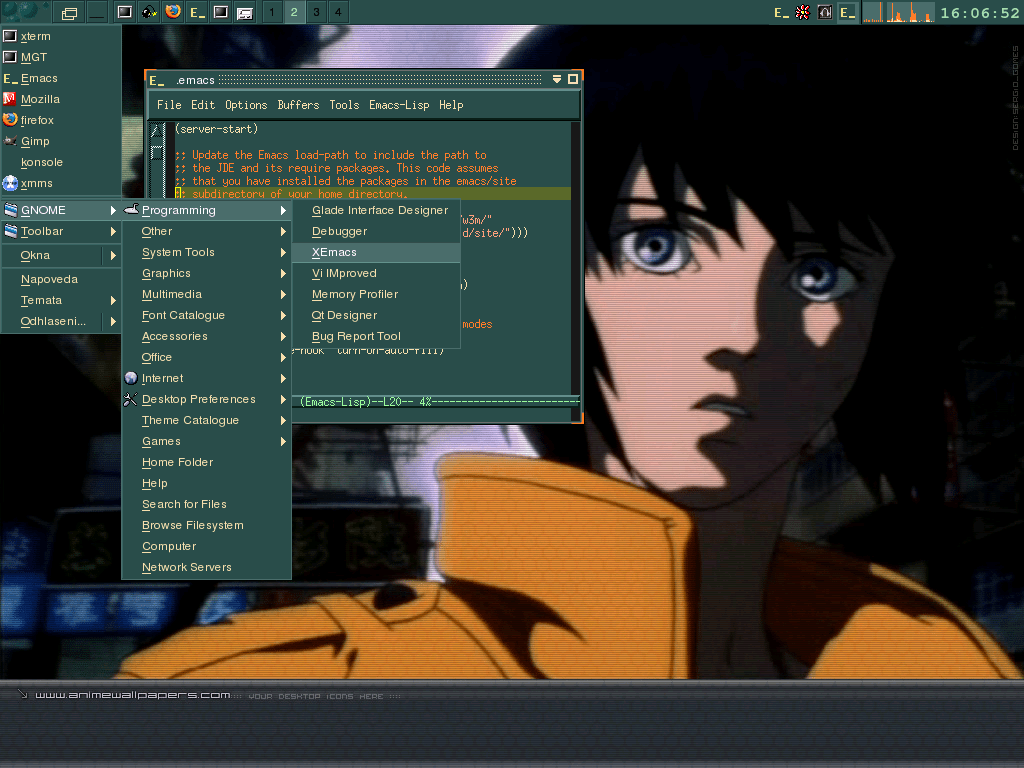Image resolution: width=1024 pixels, height=768 pixels.
Task: Launch Mozilla from the start menu
Action: (61, 99)
